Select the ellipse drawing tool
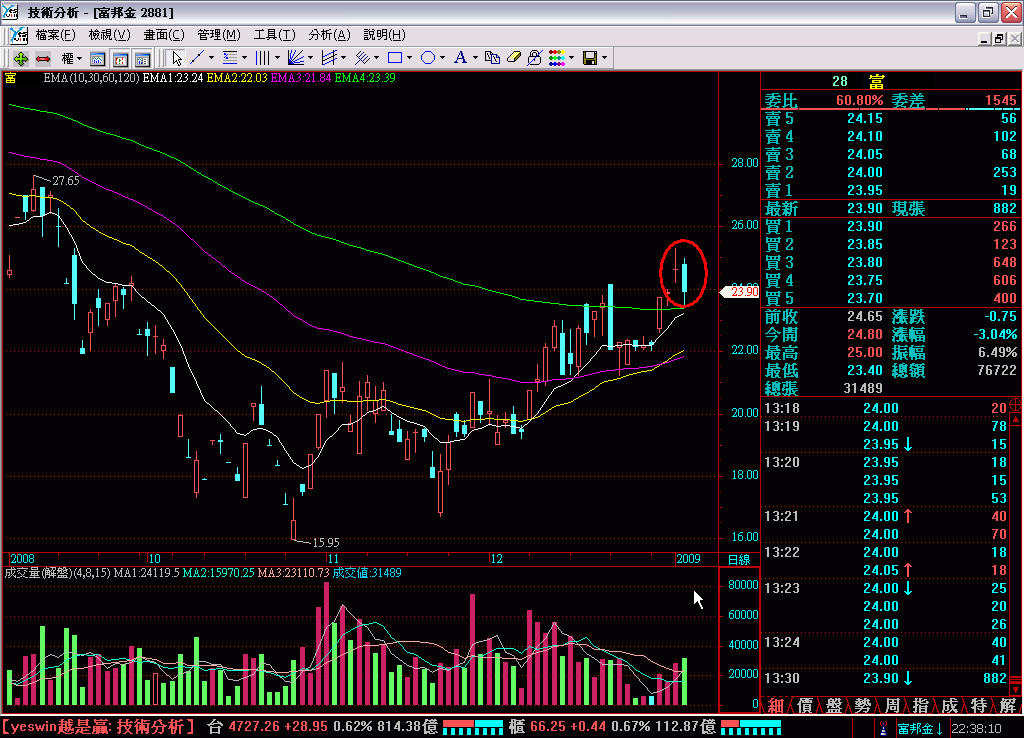The image size is (1024, 738). (428, 58)
